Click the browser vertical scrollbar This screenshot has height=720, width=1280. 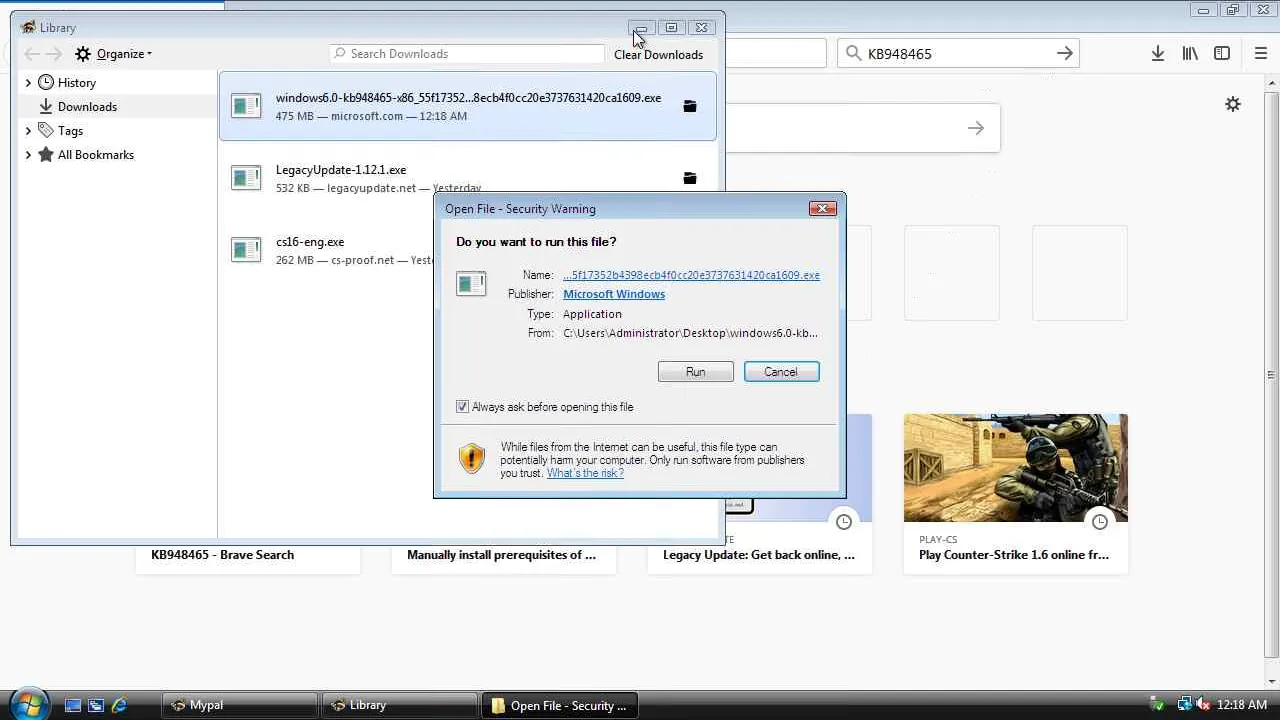[1271, 375]
